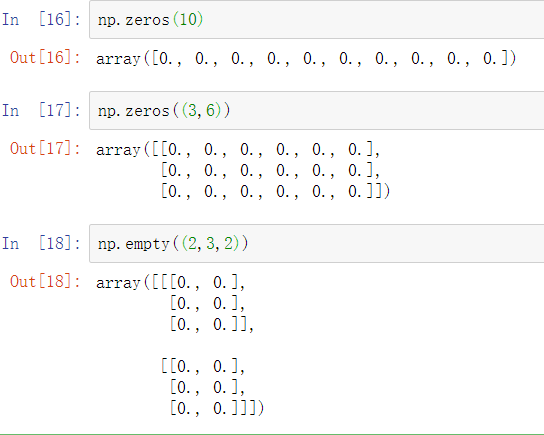
Task: Place cursor on np in cell 17
Action: [x=106, y=112]
